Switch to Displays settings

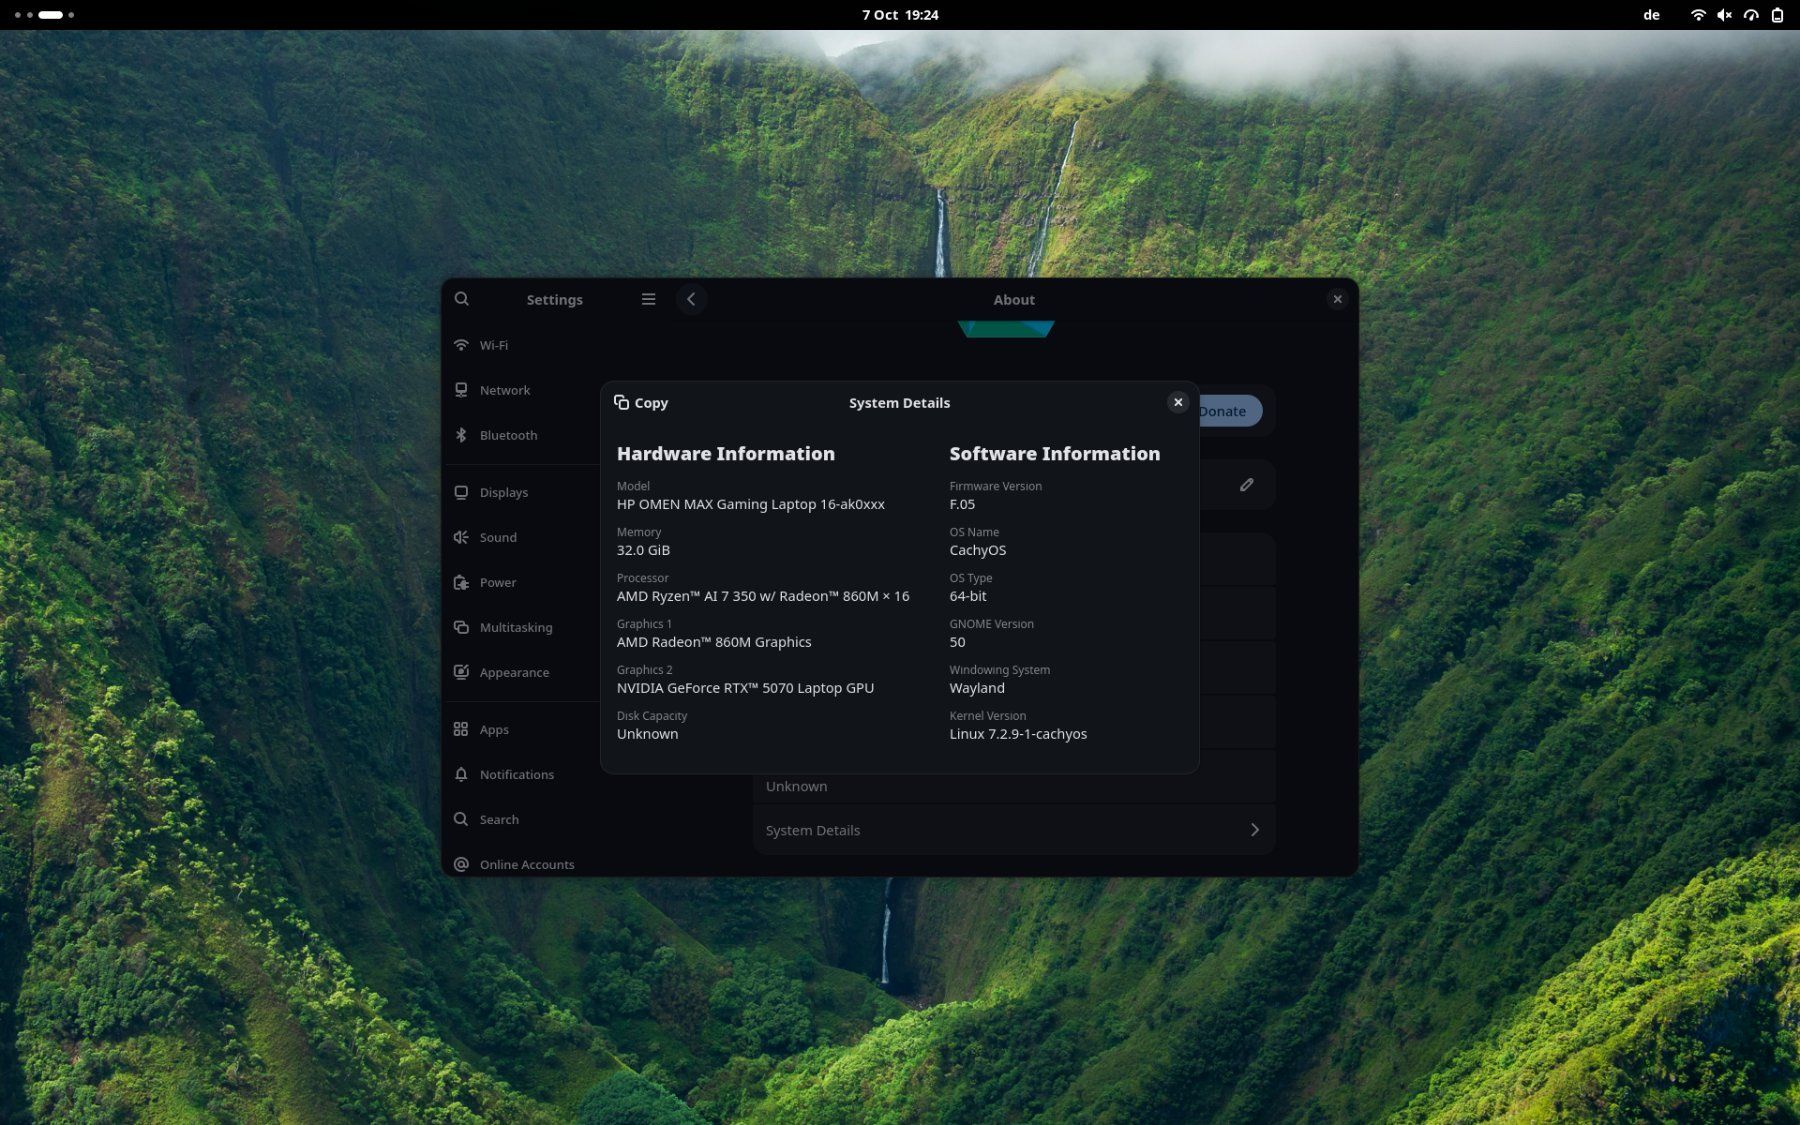click(520, 492)
